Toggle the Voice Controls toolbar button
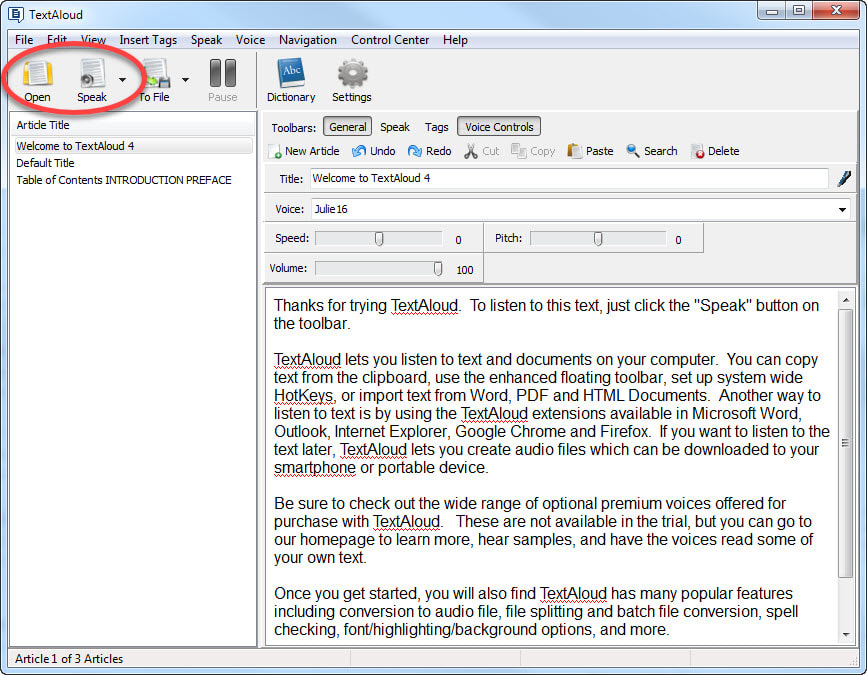This screenshot has height=675, width=867. point(499,127)
